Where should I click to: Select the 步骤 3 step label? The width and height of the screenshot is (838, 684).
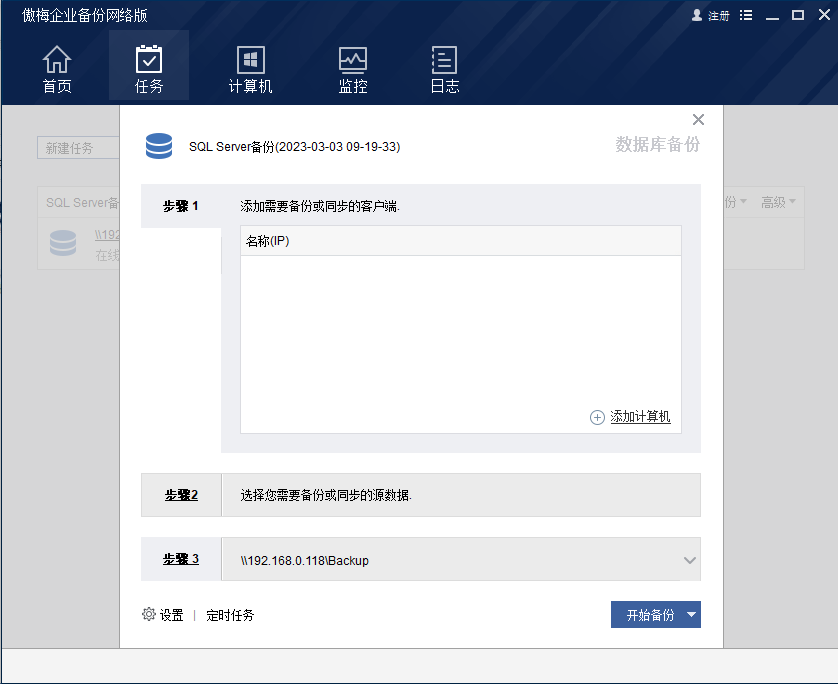tap(181, 560)
